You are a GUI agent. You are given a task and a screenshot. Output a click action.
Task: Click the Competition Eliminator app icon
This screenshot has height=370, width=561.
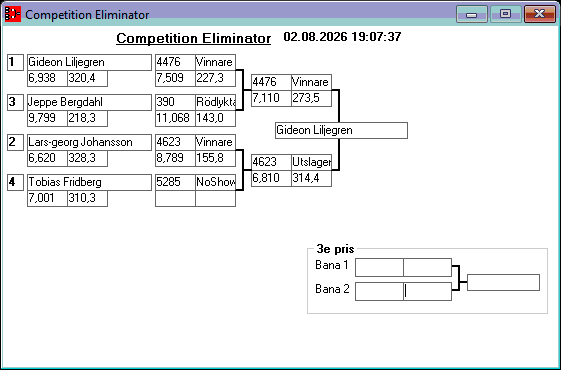coord(13,14)
